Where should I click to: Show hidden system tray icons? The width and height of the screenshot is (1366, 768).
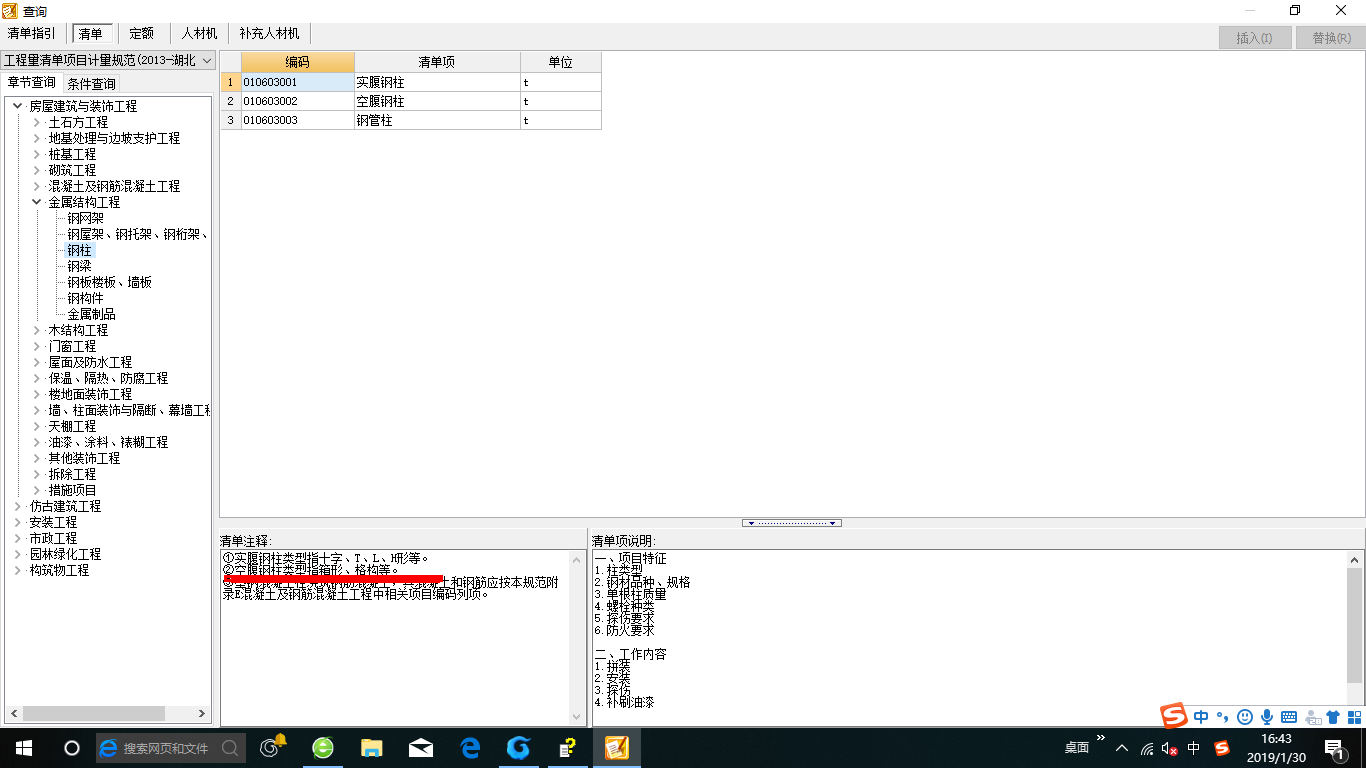(x=1122, y=748)
